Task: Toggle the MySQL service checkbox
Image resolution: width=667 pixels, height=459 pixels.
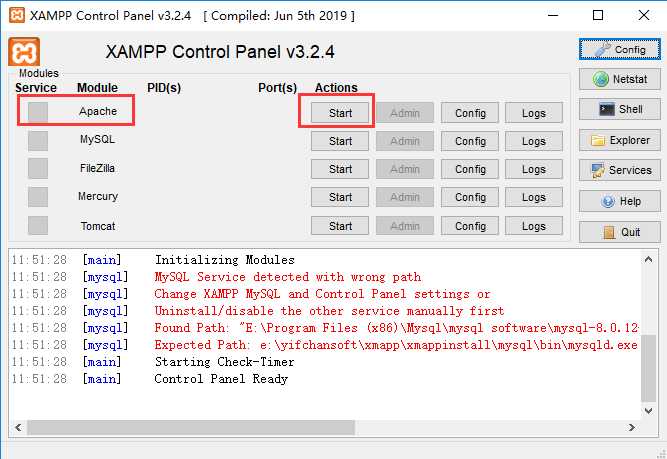Action: [x=38, y=141]
